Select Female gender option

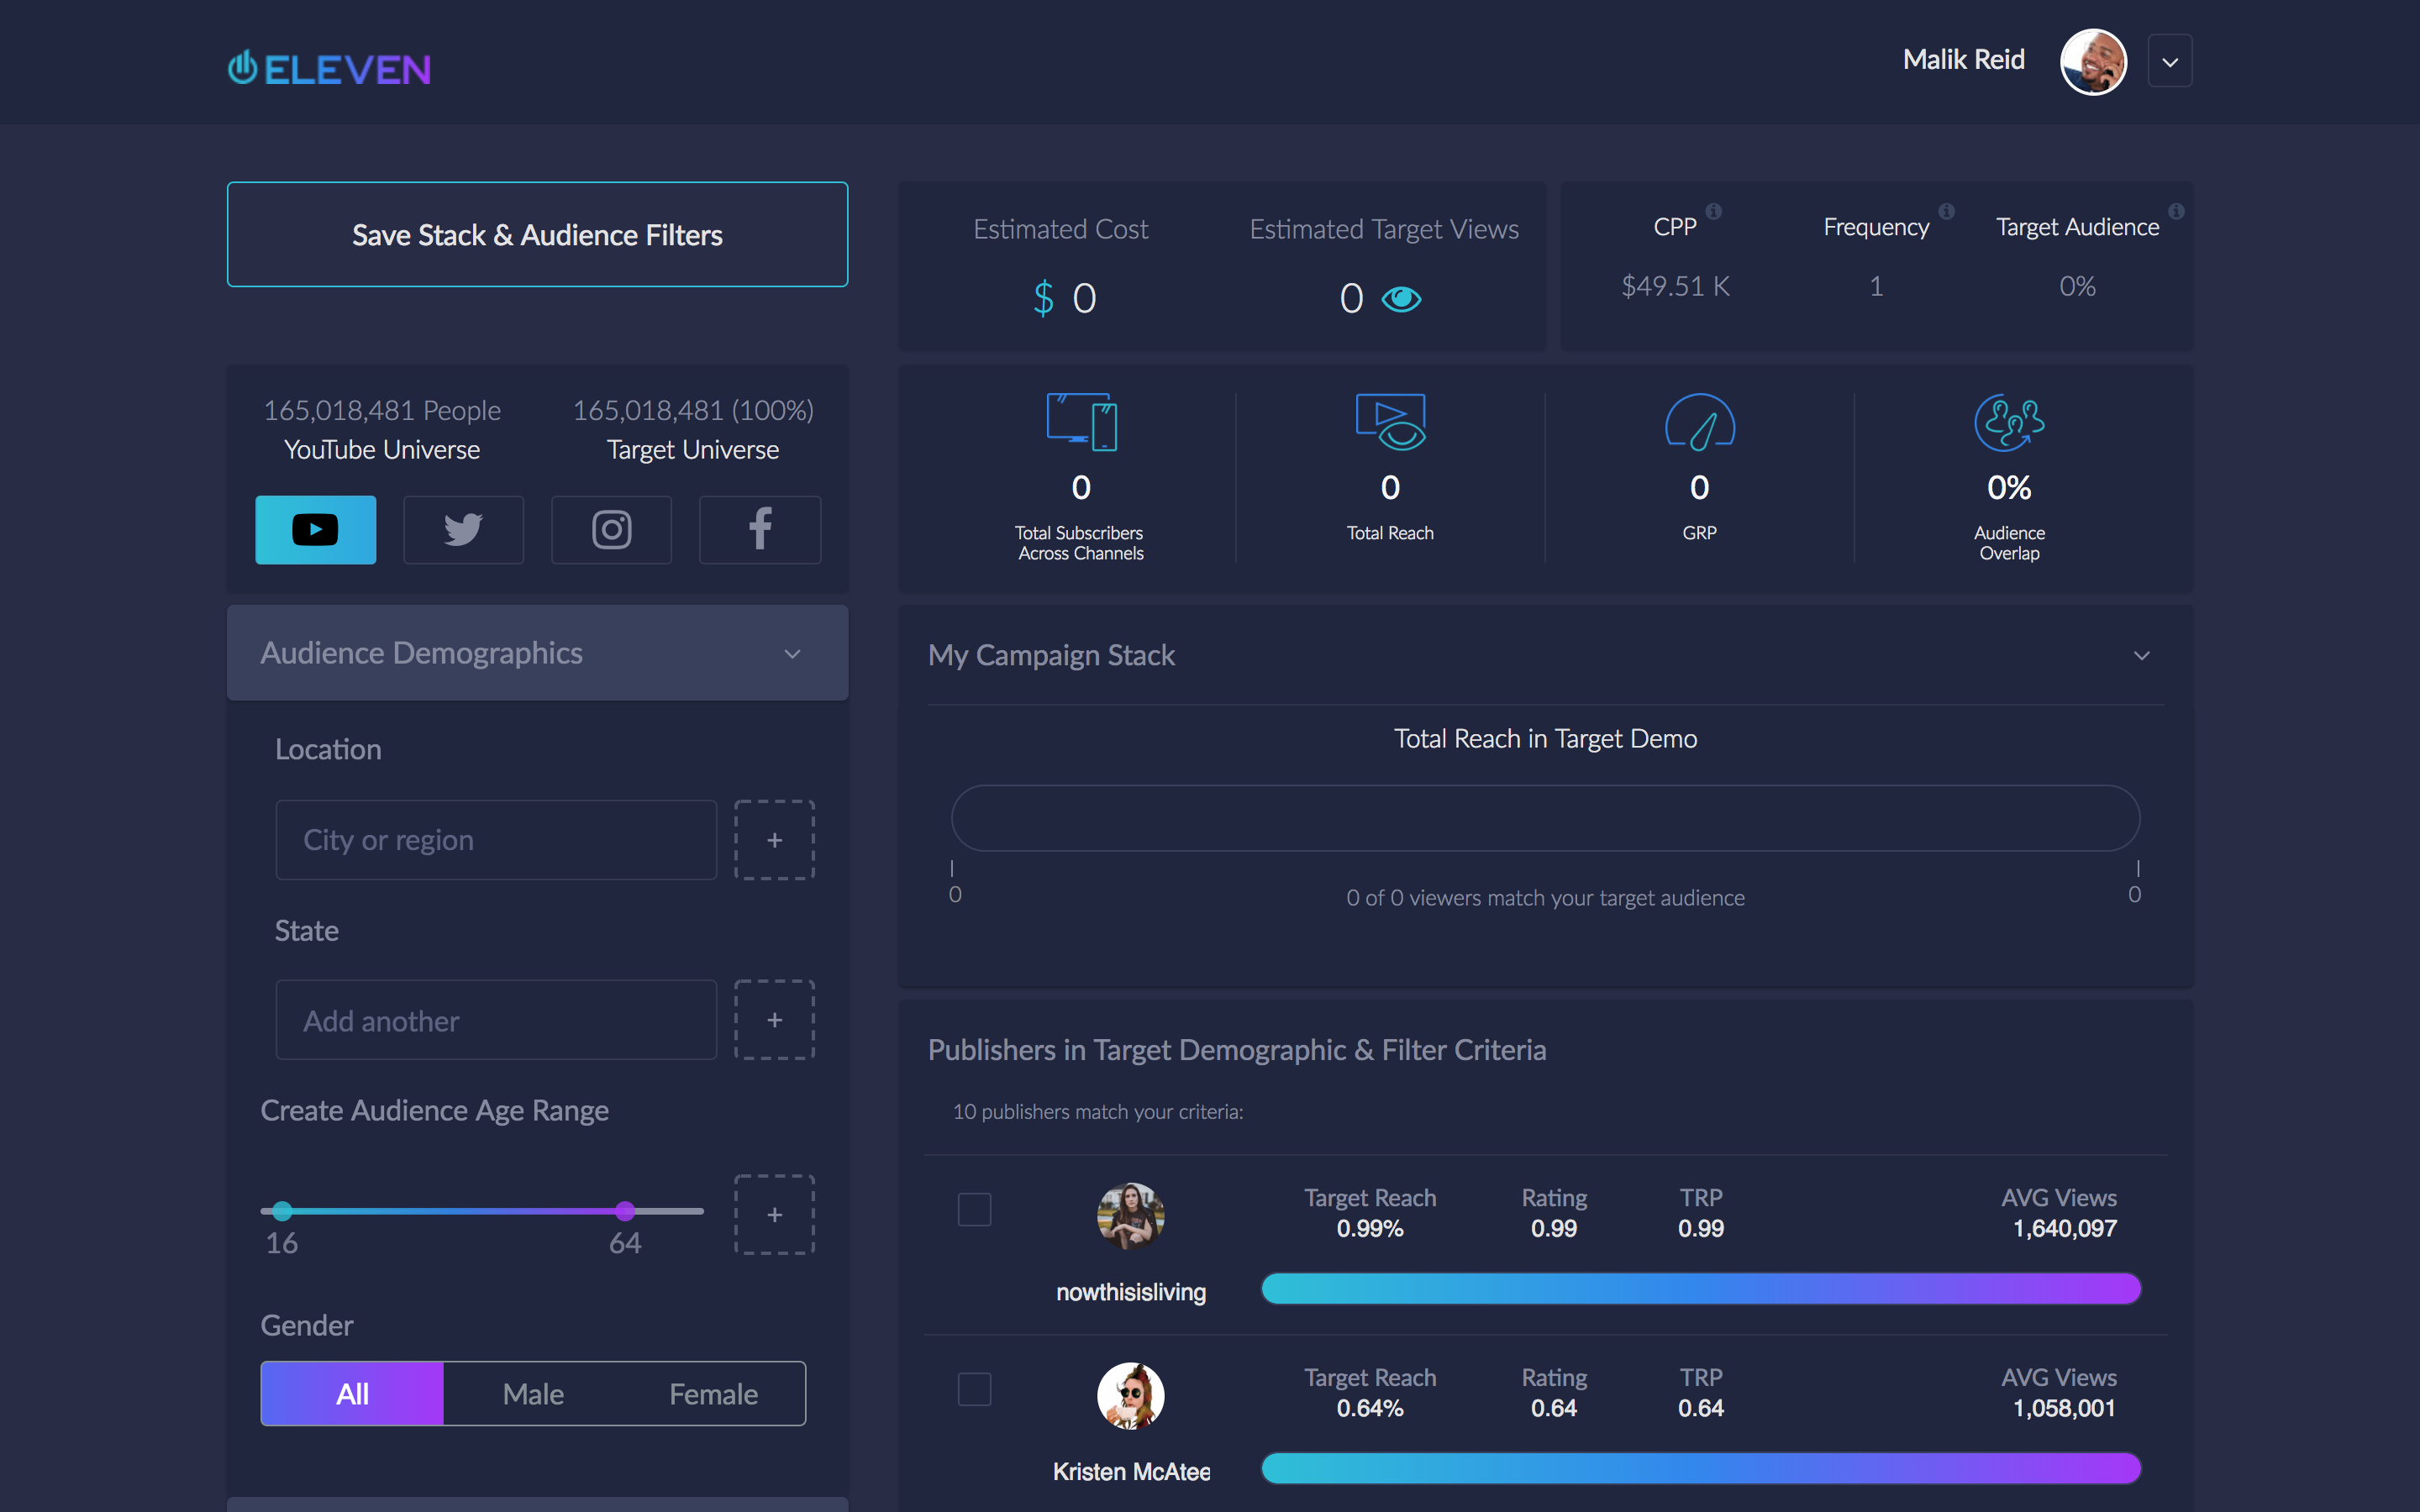(713, 1393)
